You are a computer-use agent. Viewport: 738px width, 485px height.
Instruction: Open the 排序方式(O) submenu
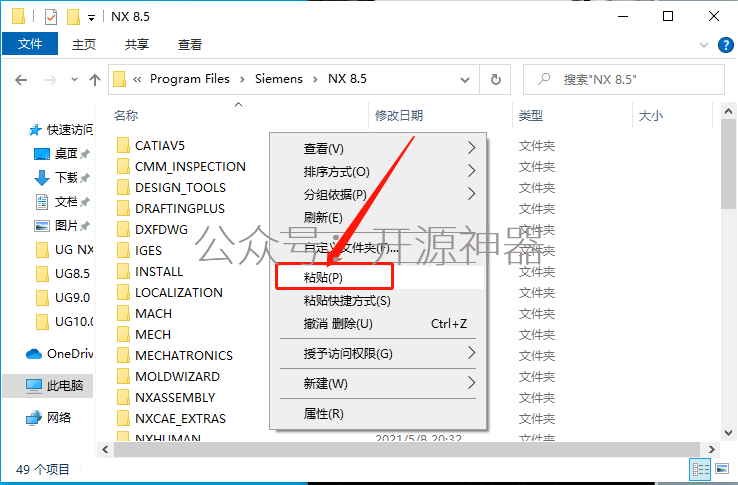[x=379, y=171]
